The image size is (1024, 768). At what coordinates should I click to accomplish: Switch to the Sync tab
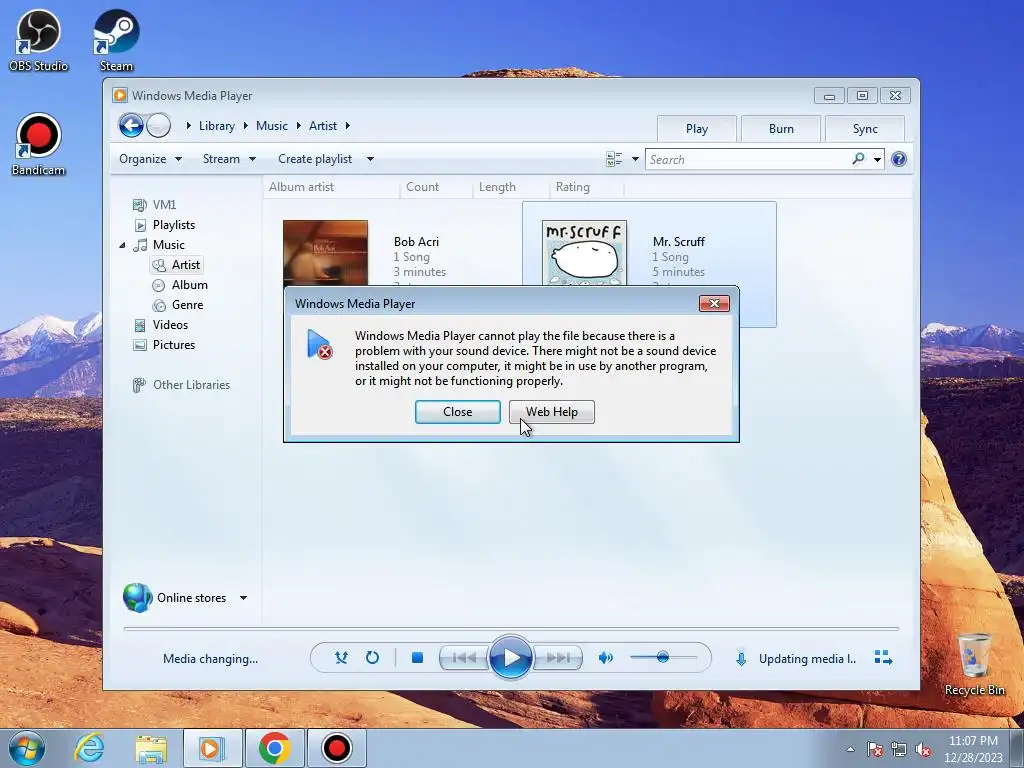865,129
